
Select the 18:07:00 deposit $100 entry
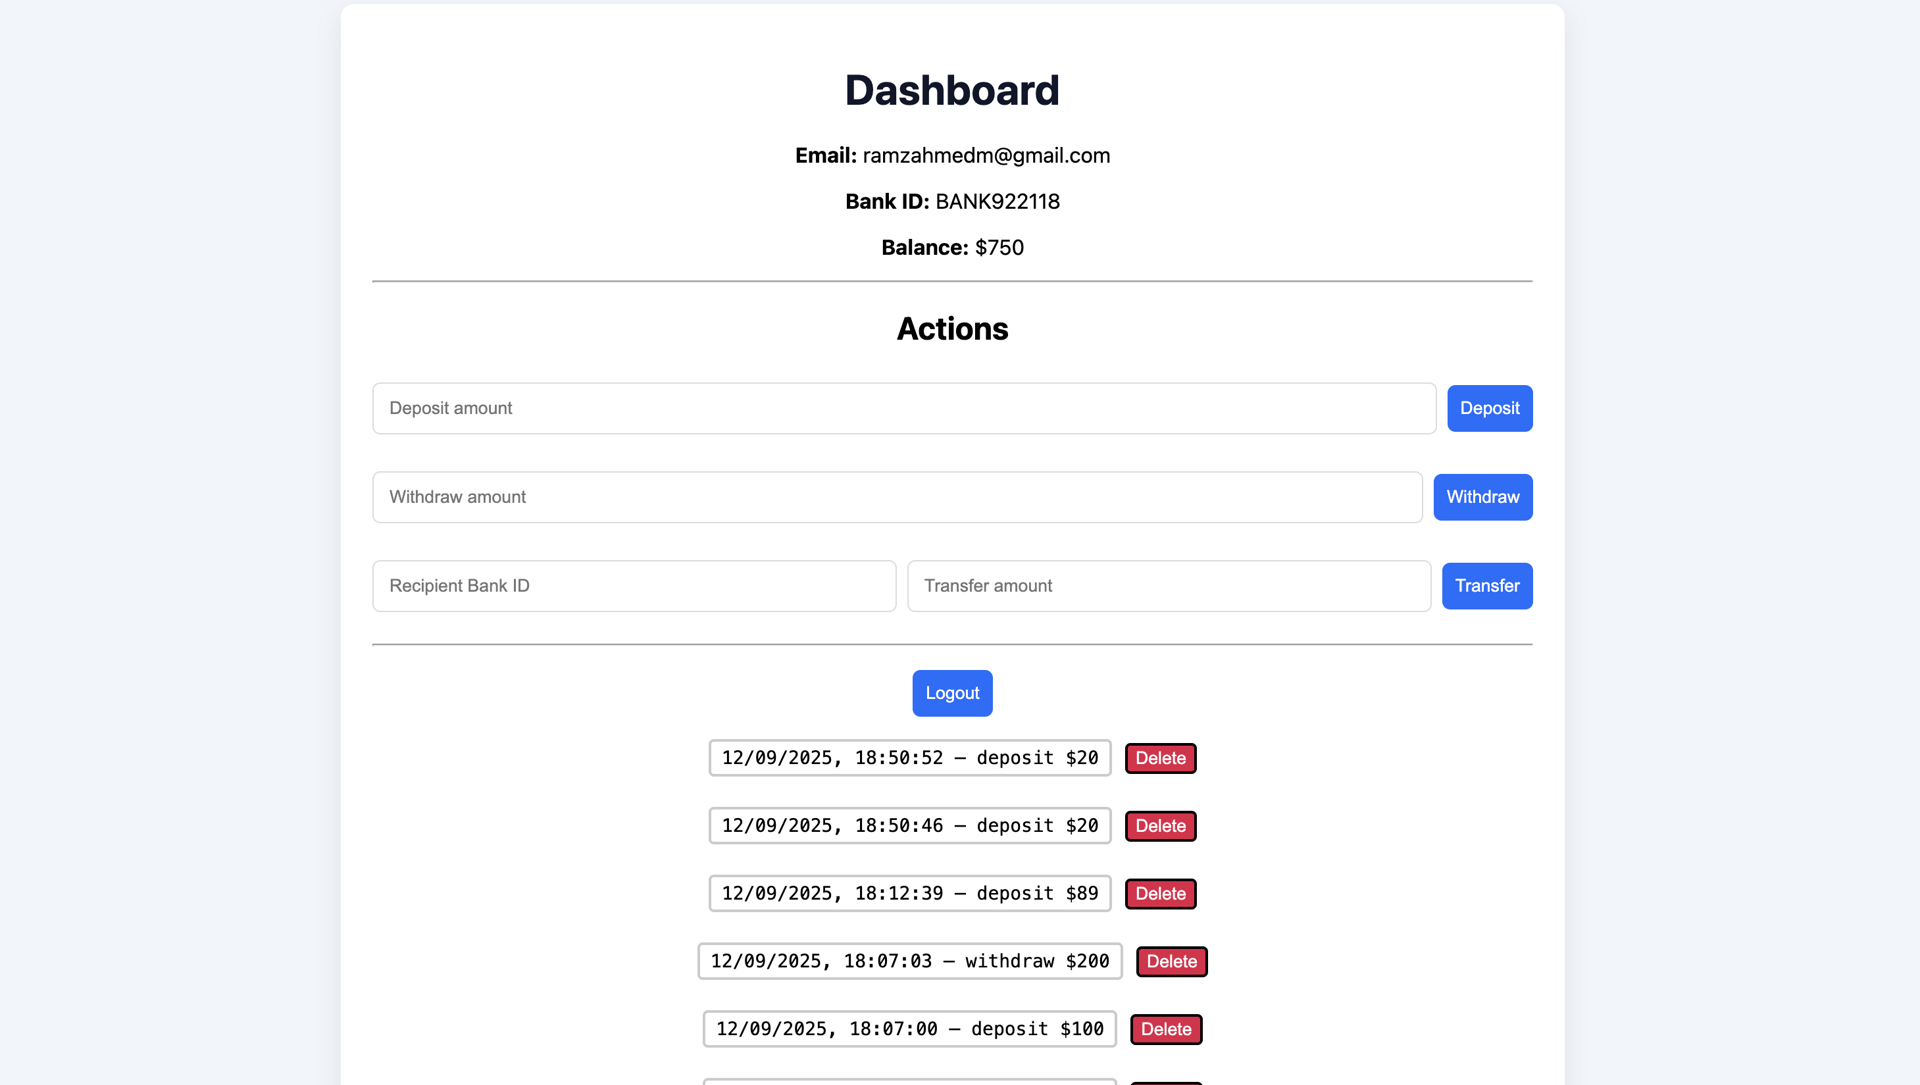908,1028
